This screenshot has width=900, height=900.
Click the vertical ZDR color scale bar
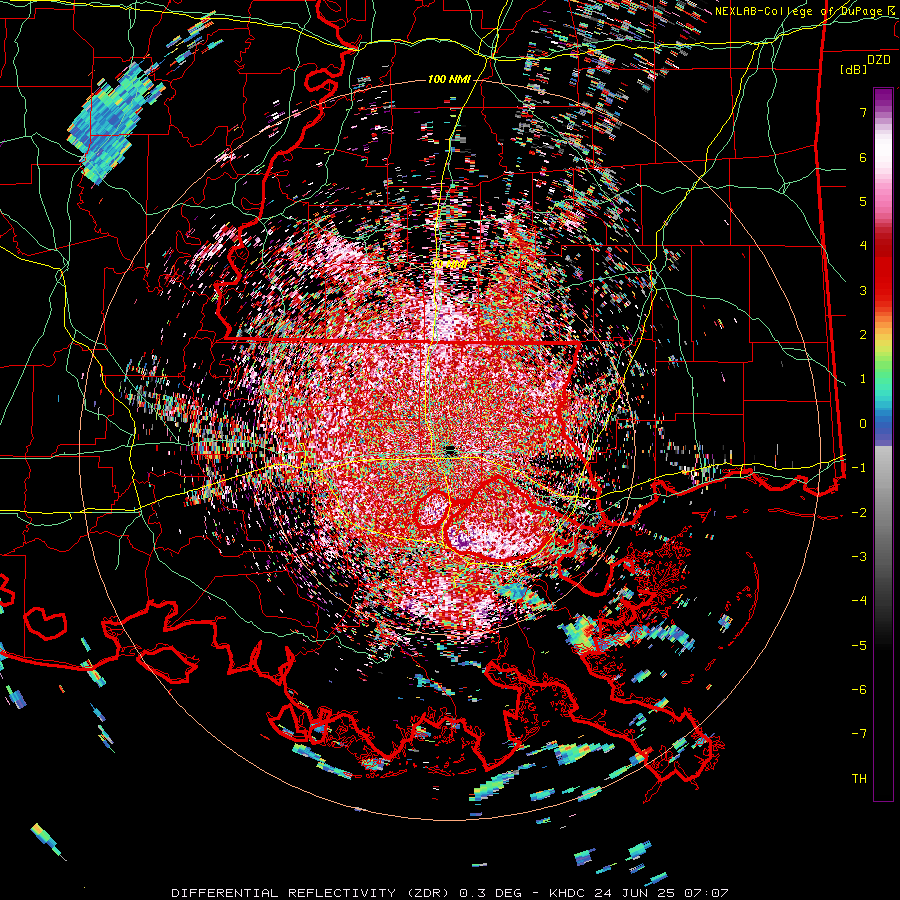[x=883, y=444]
